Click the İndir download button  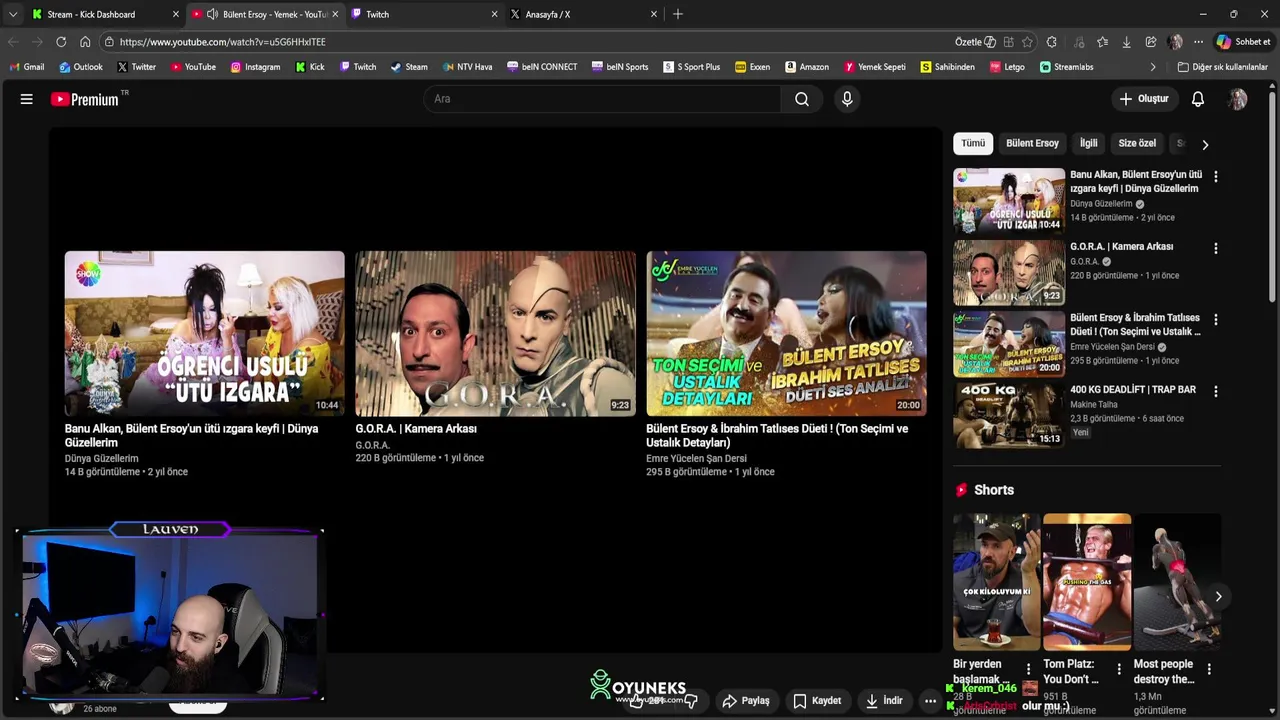coord(884,701)
